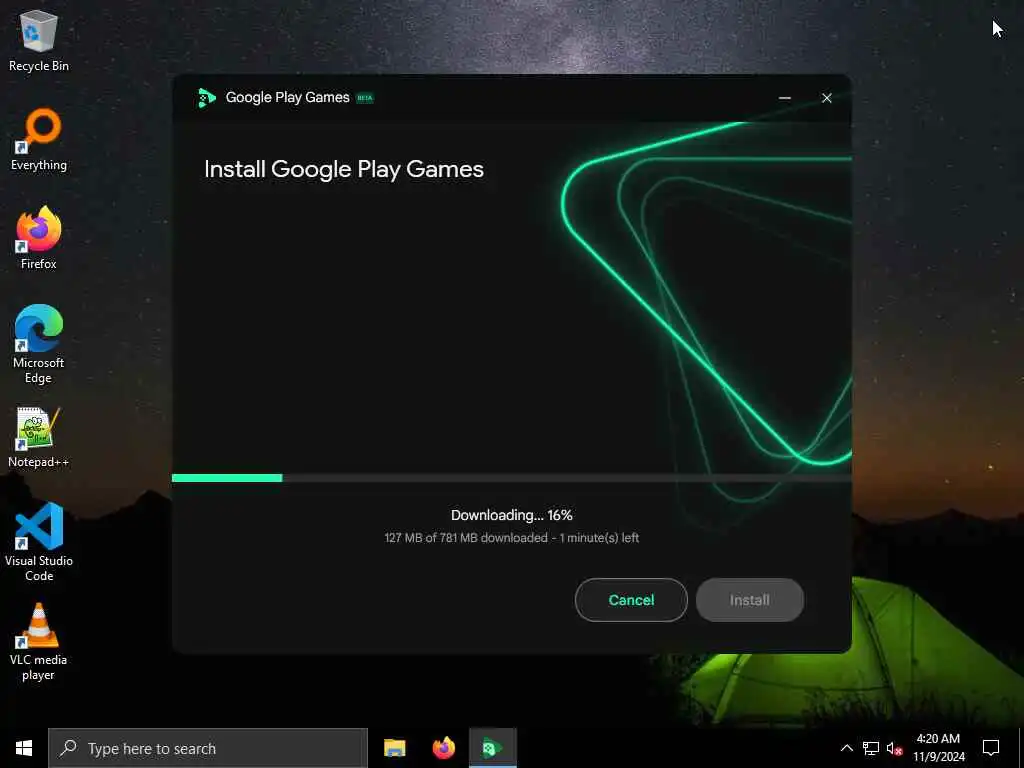Viewport: 1024px width, 768px height.
Task: Select the VLC media player desktop shortcut
Action: point(39,642)
